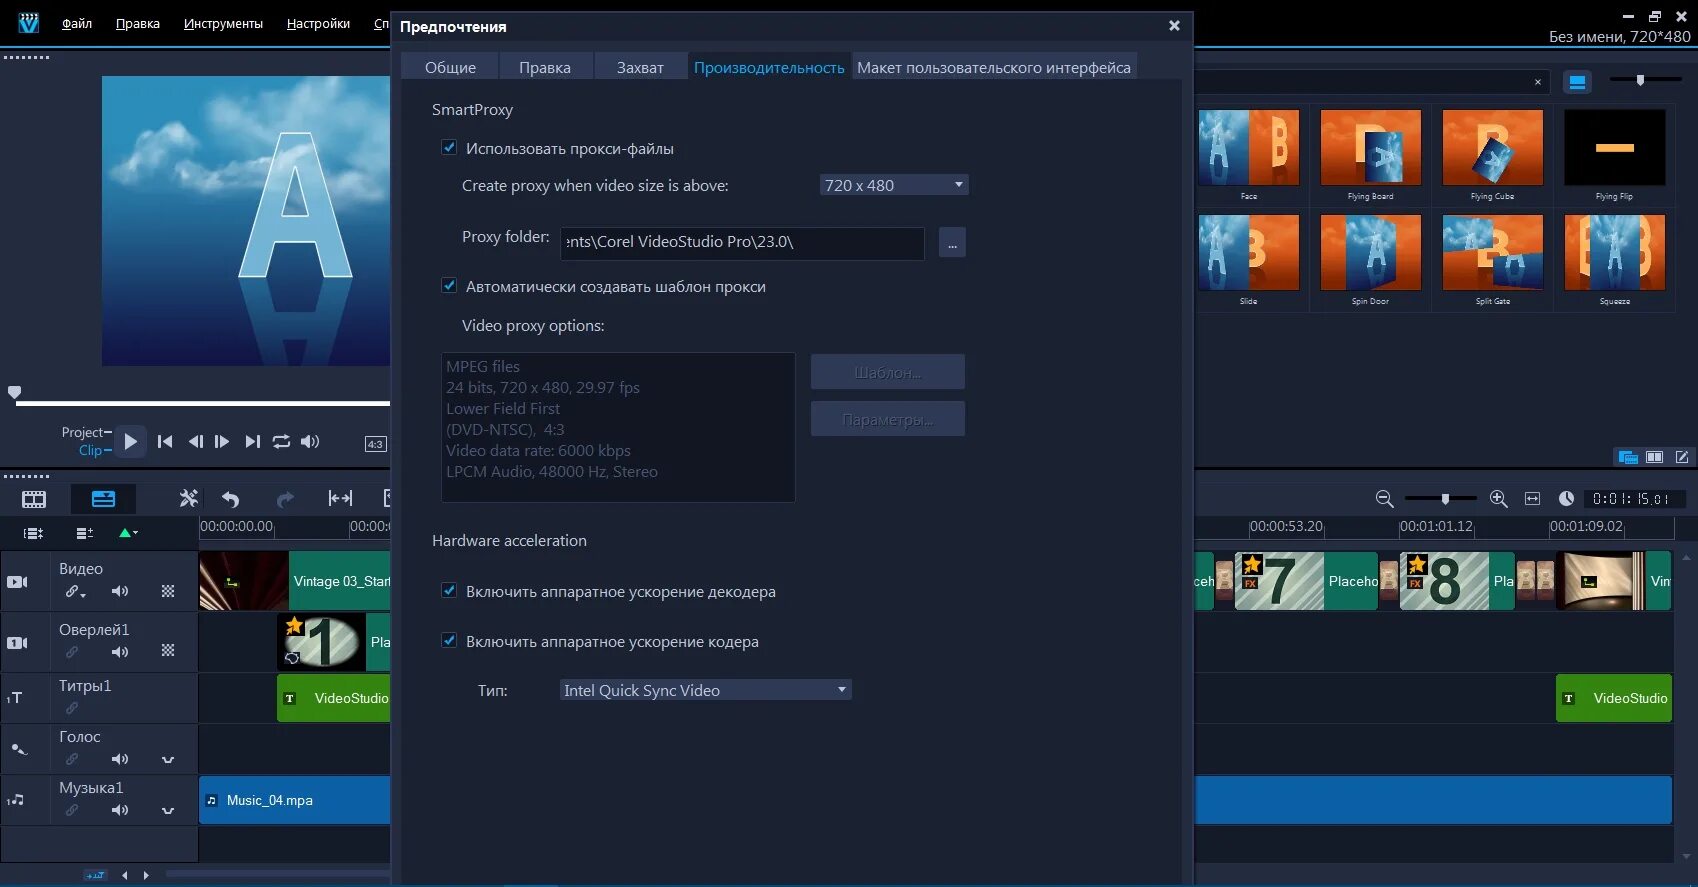Open preview system volume icon
Image resolution: width=1698 pixels, height=887 pixels.
point(310,441)
